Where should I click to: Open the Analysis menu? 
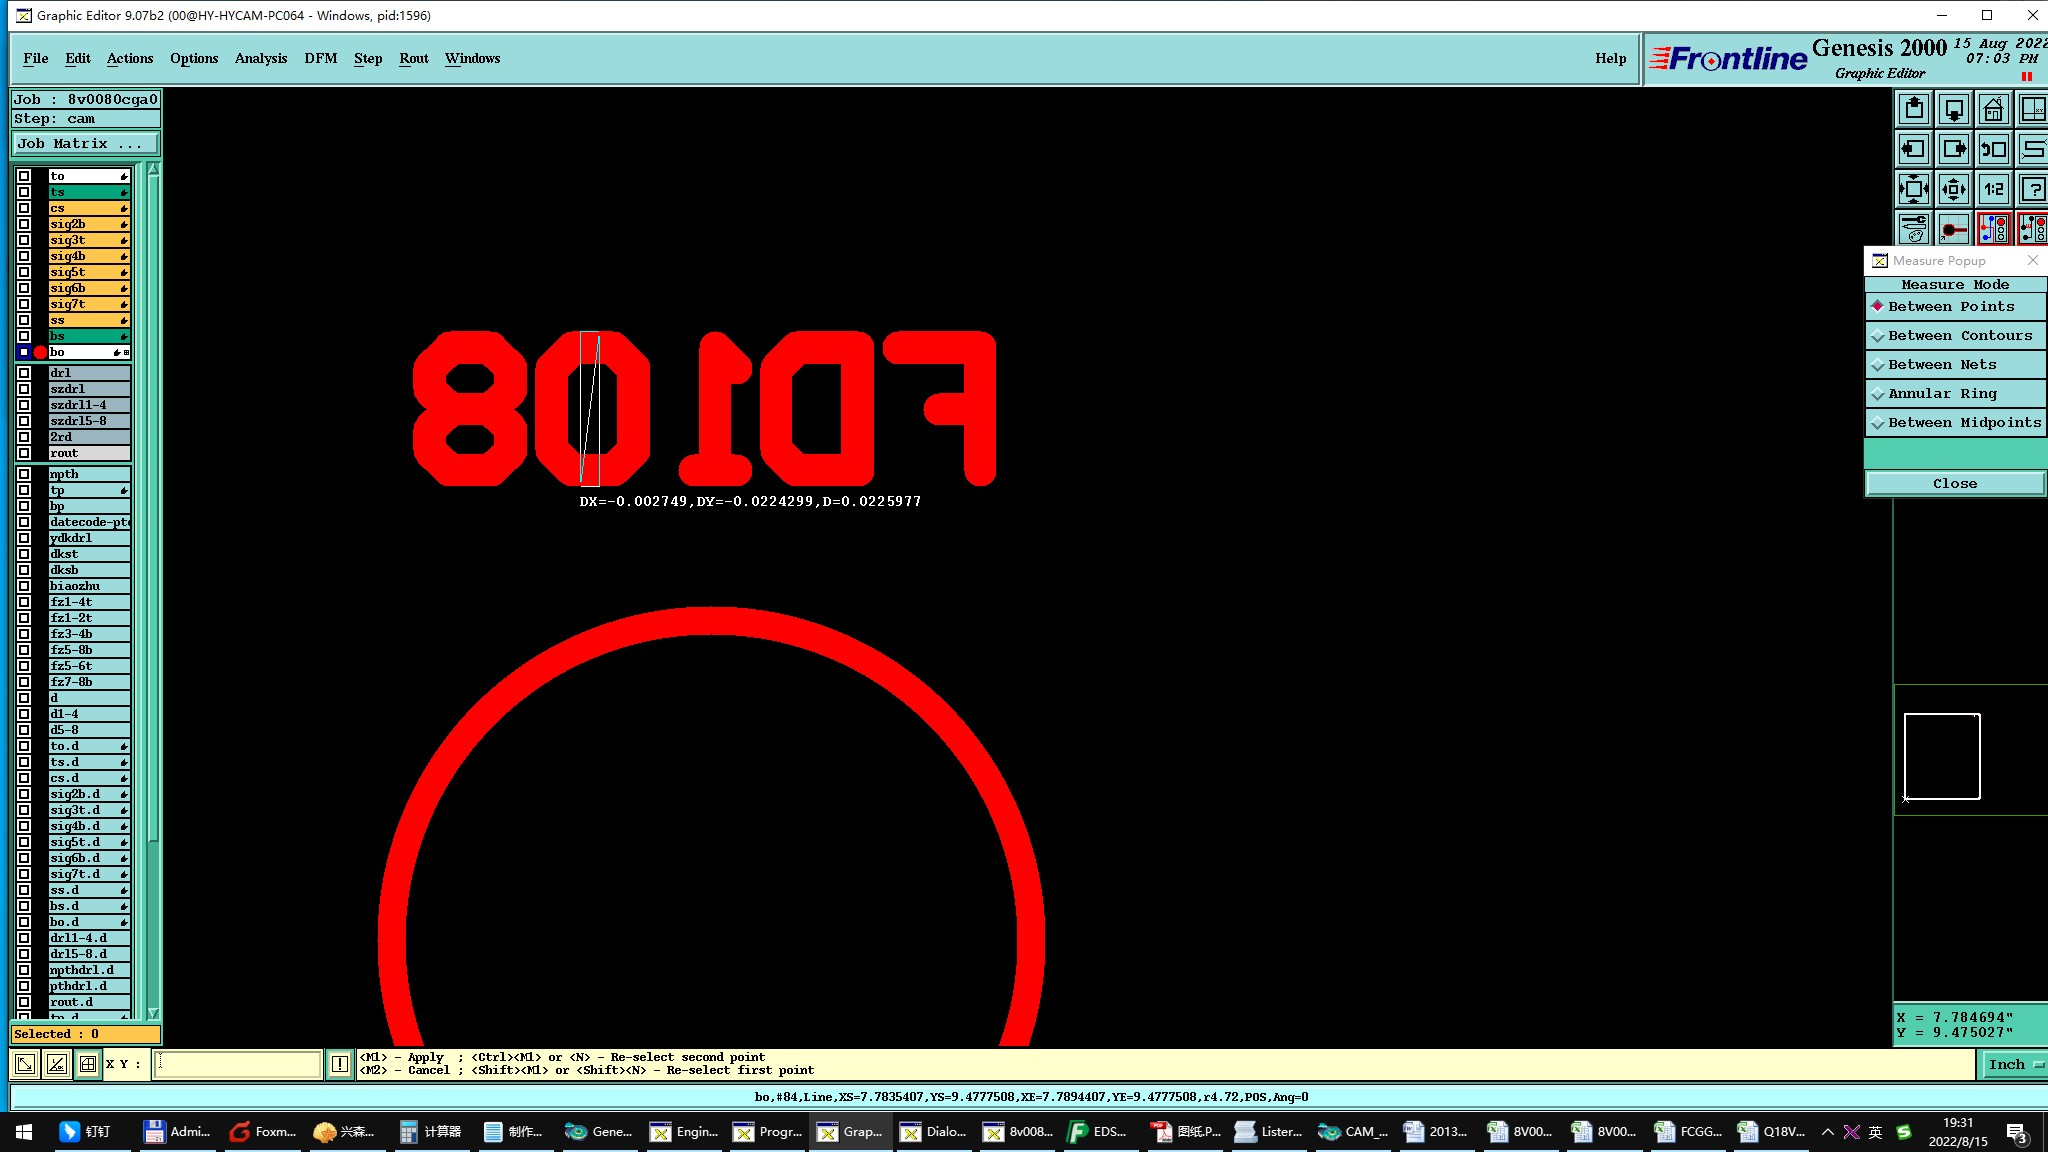260,58
